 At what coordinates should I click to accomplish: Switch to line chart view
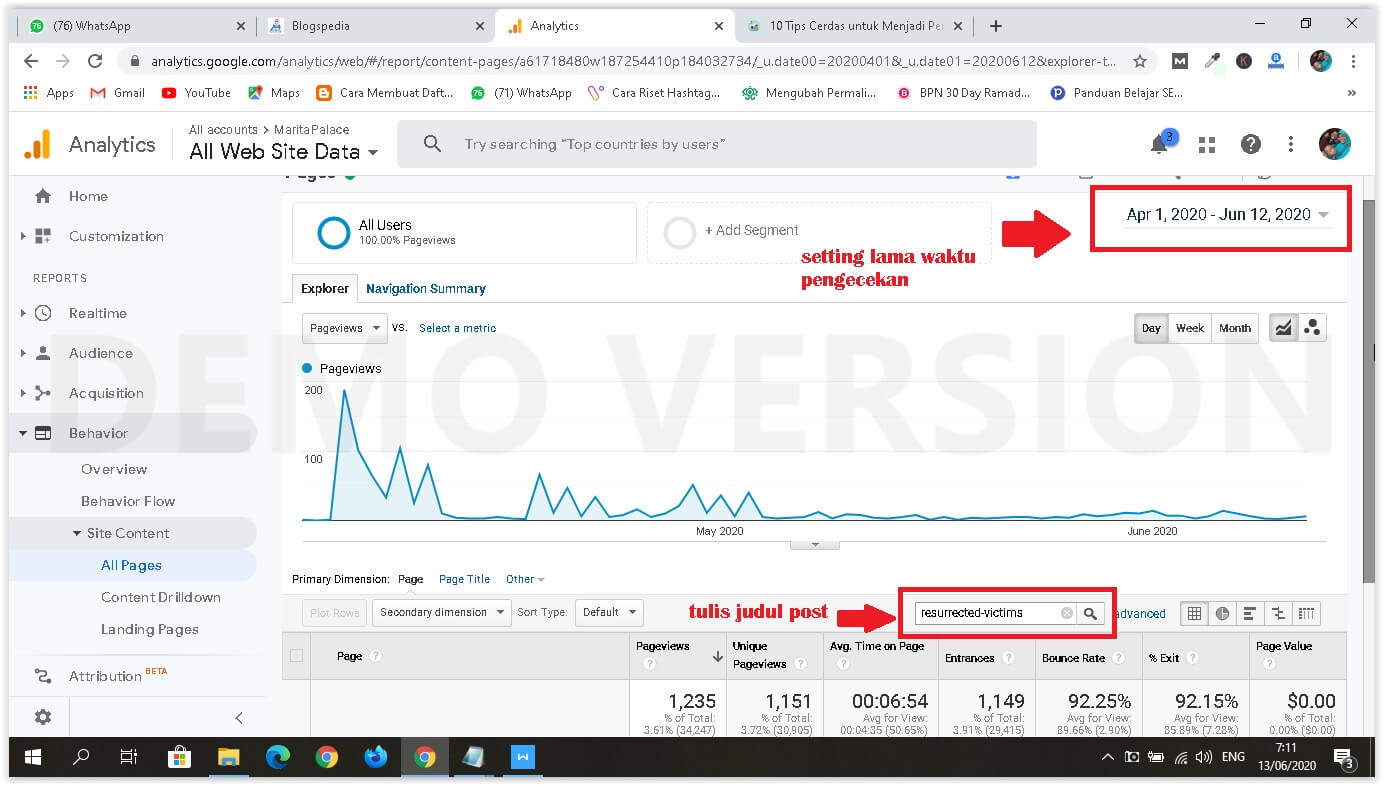point(1283,328)
